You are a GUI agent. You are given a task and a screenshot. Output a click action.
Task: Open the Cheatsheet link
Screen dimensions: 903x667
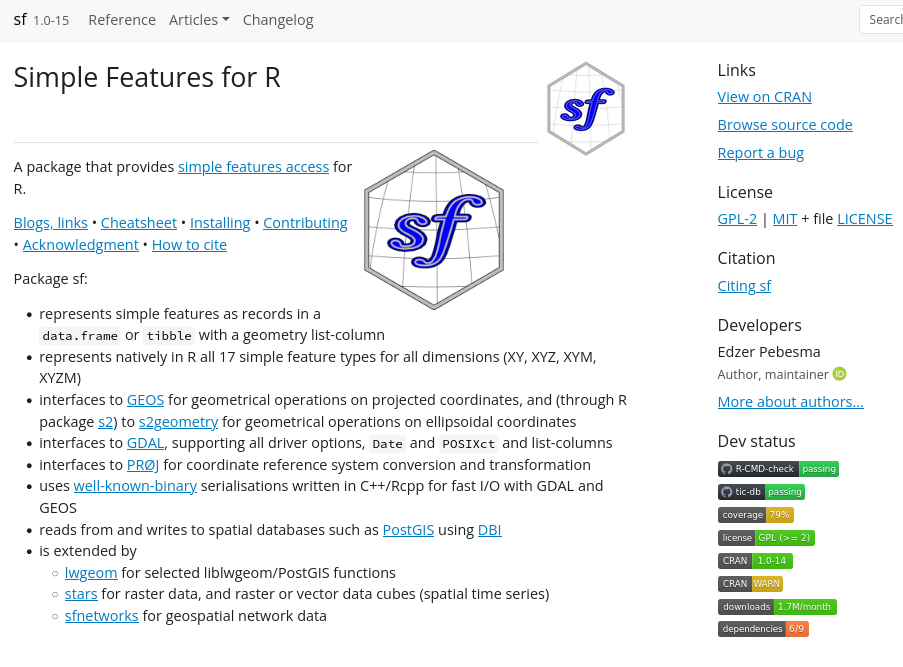[x=139, y=223]
